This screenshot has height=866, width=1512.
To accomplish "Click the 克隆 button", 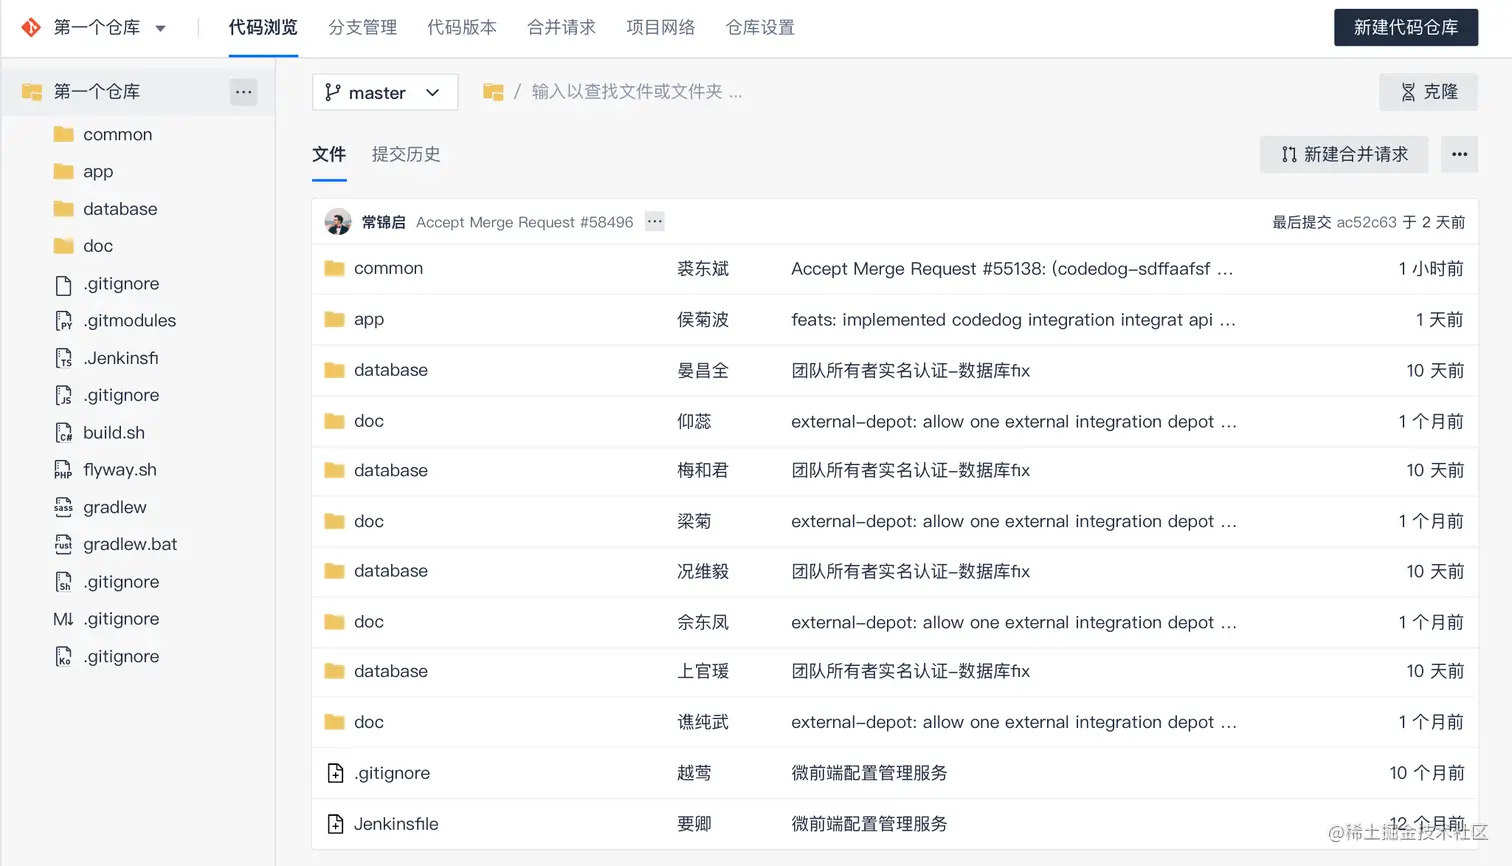I will (1428, 92).
